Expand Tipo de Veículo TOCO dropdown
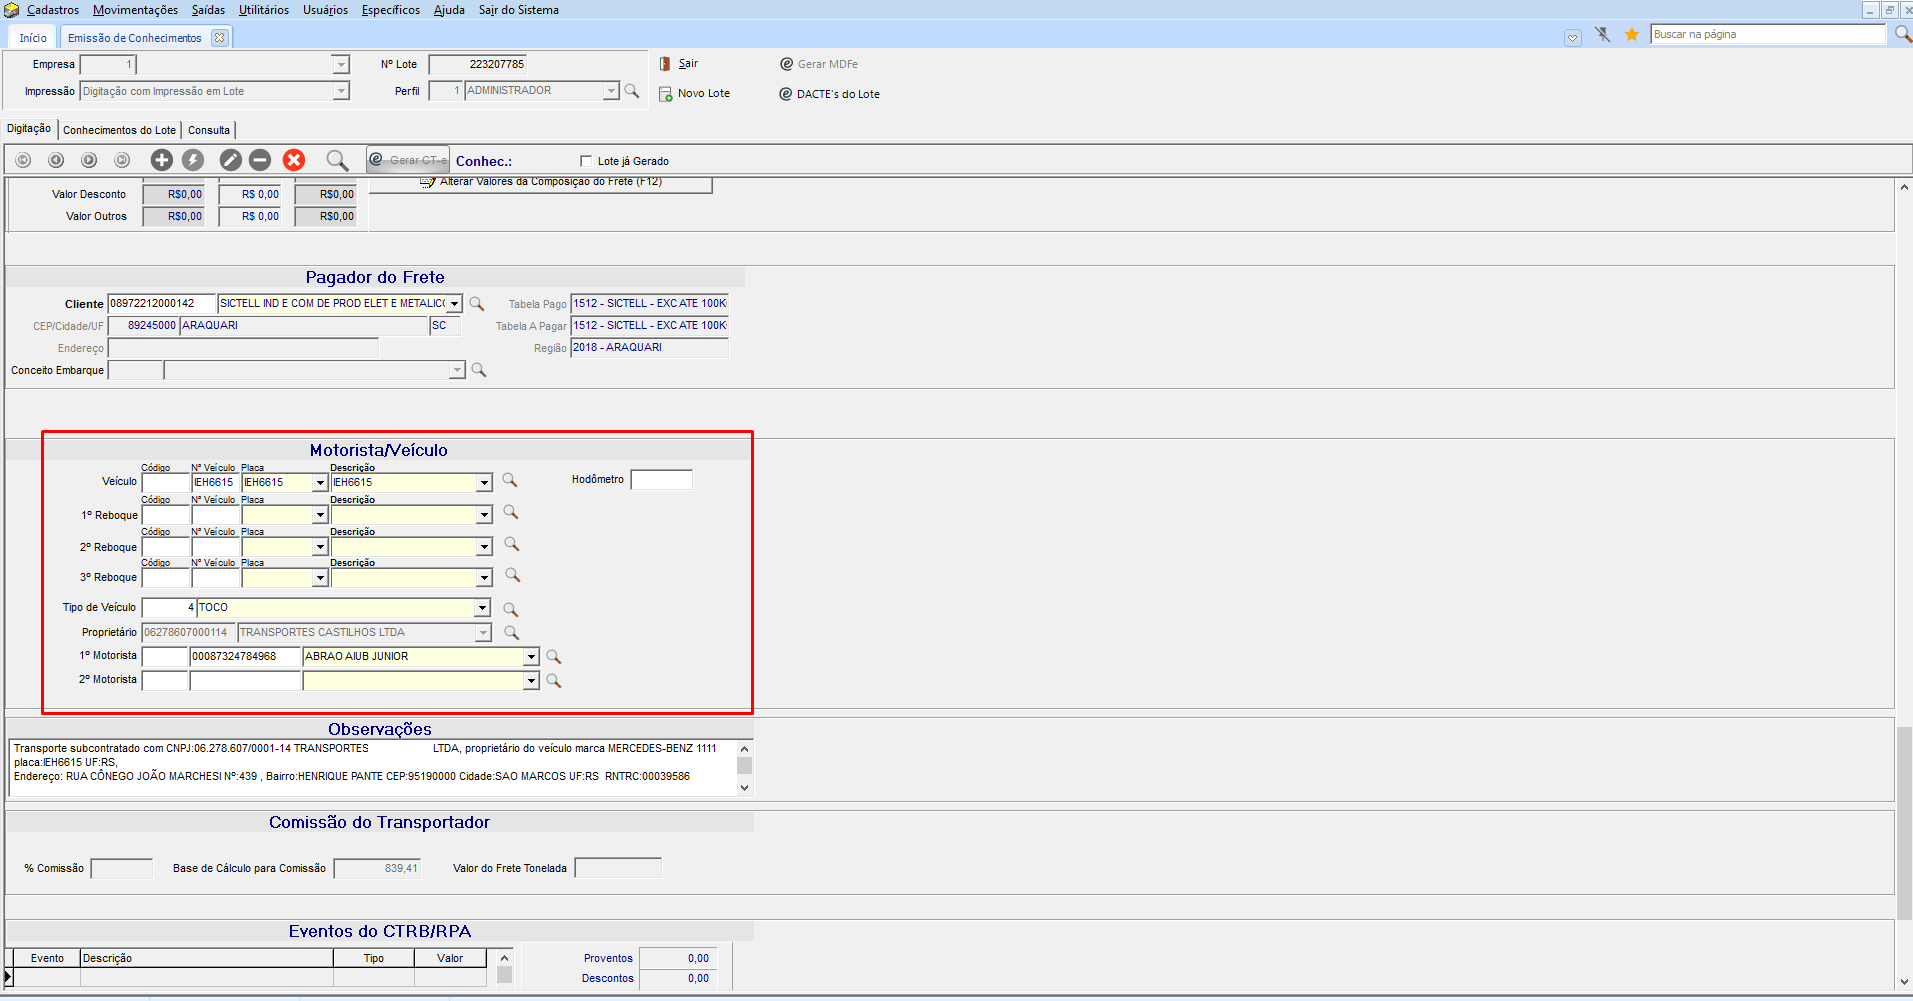 coord(482,608)
